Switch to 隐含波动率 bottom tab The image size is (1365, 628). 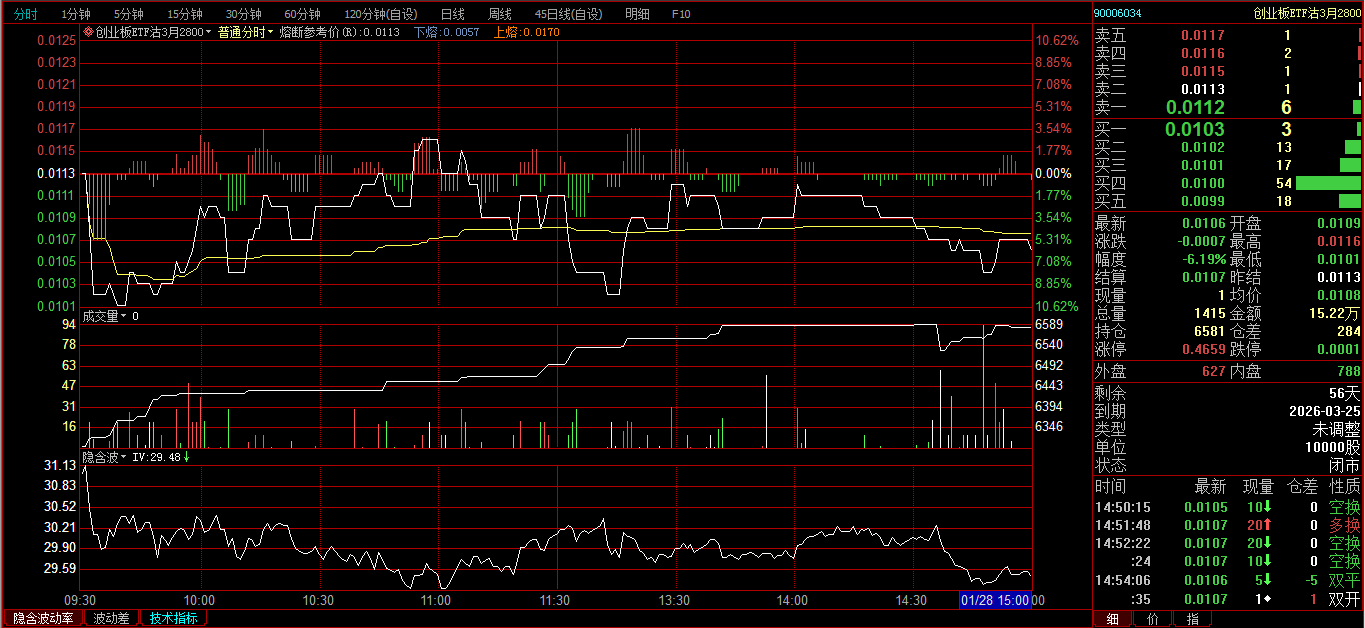click(x=43, y=618)
